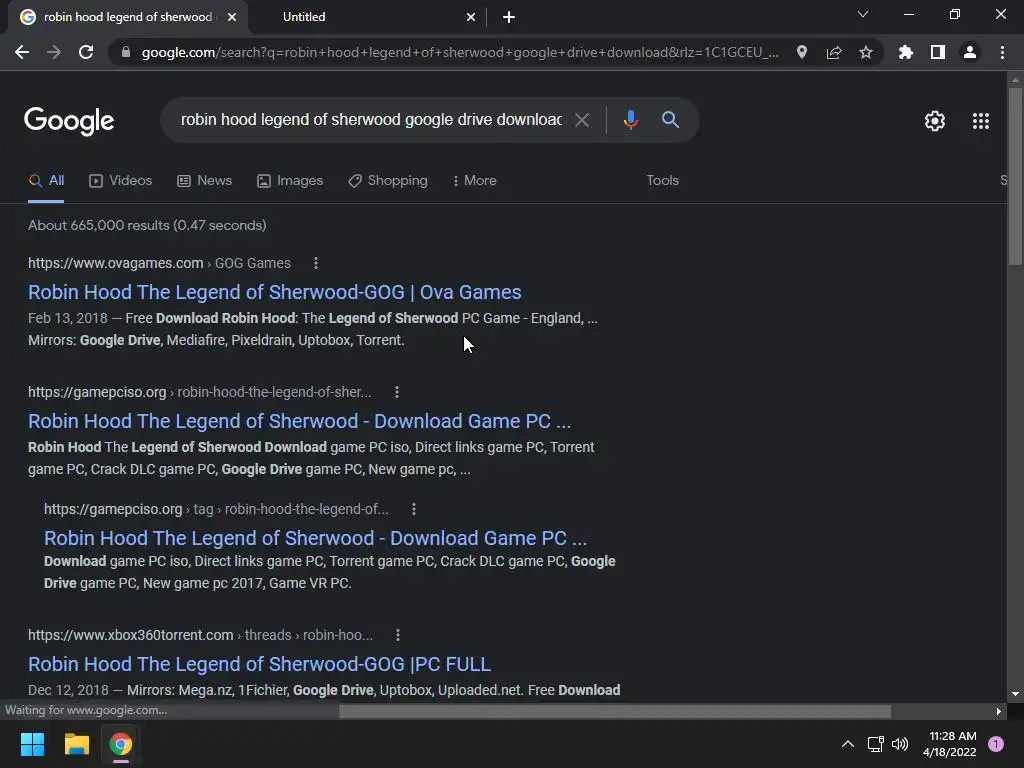Open the Chrome profile avatar

coord(970,52)
